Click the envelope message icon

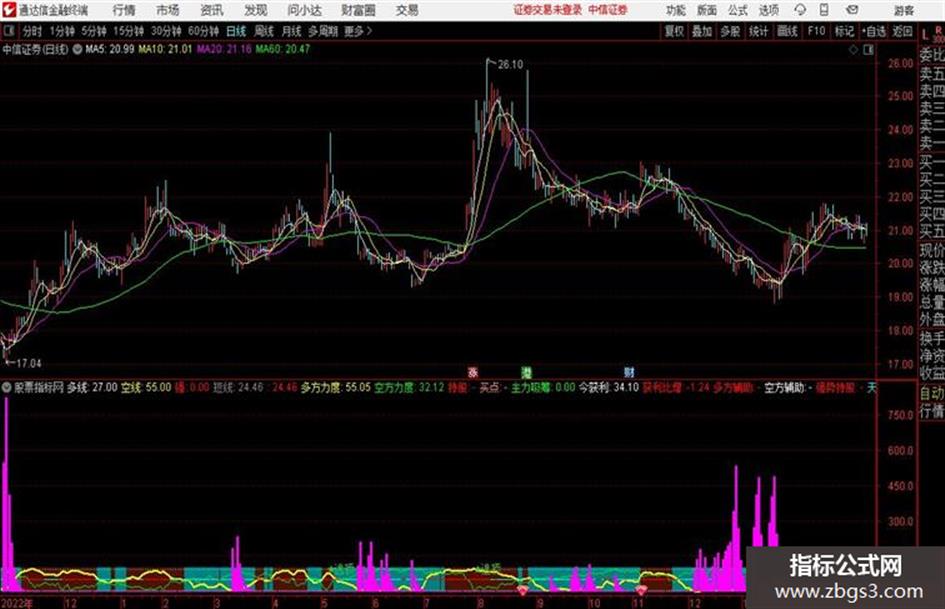(x=852, y=10)
